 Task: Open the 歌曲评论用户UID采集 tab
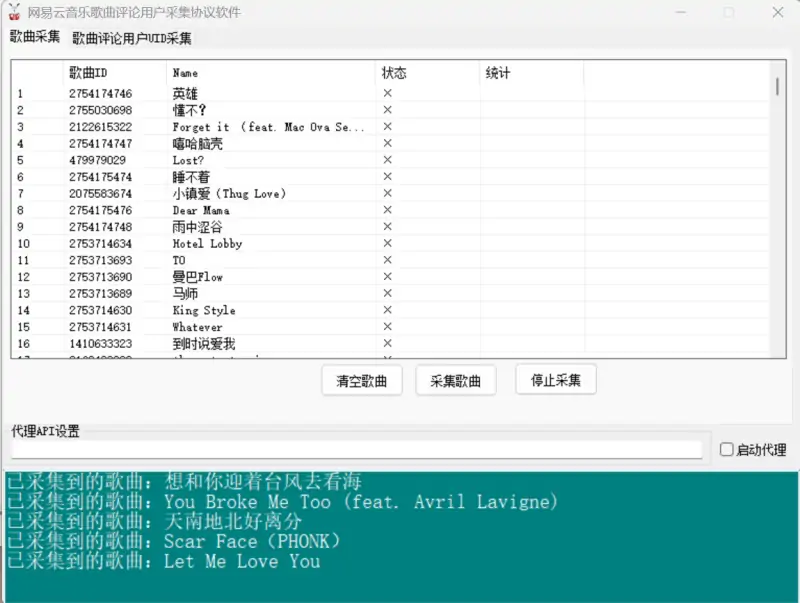131,39
